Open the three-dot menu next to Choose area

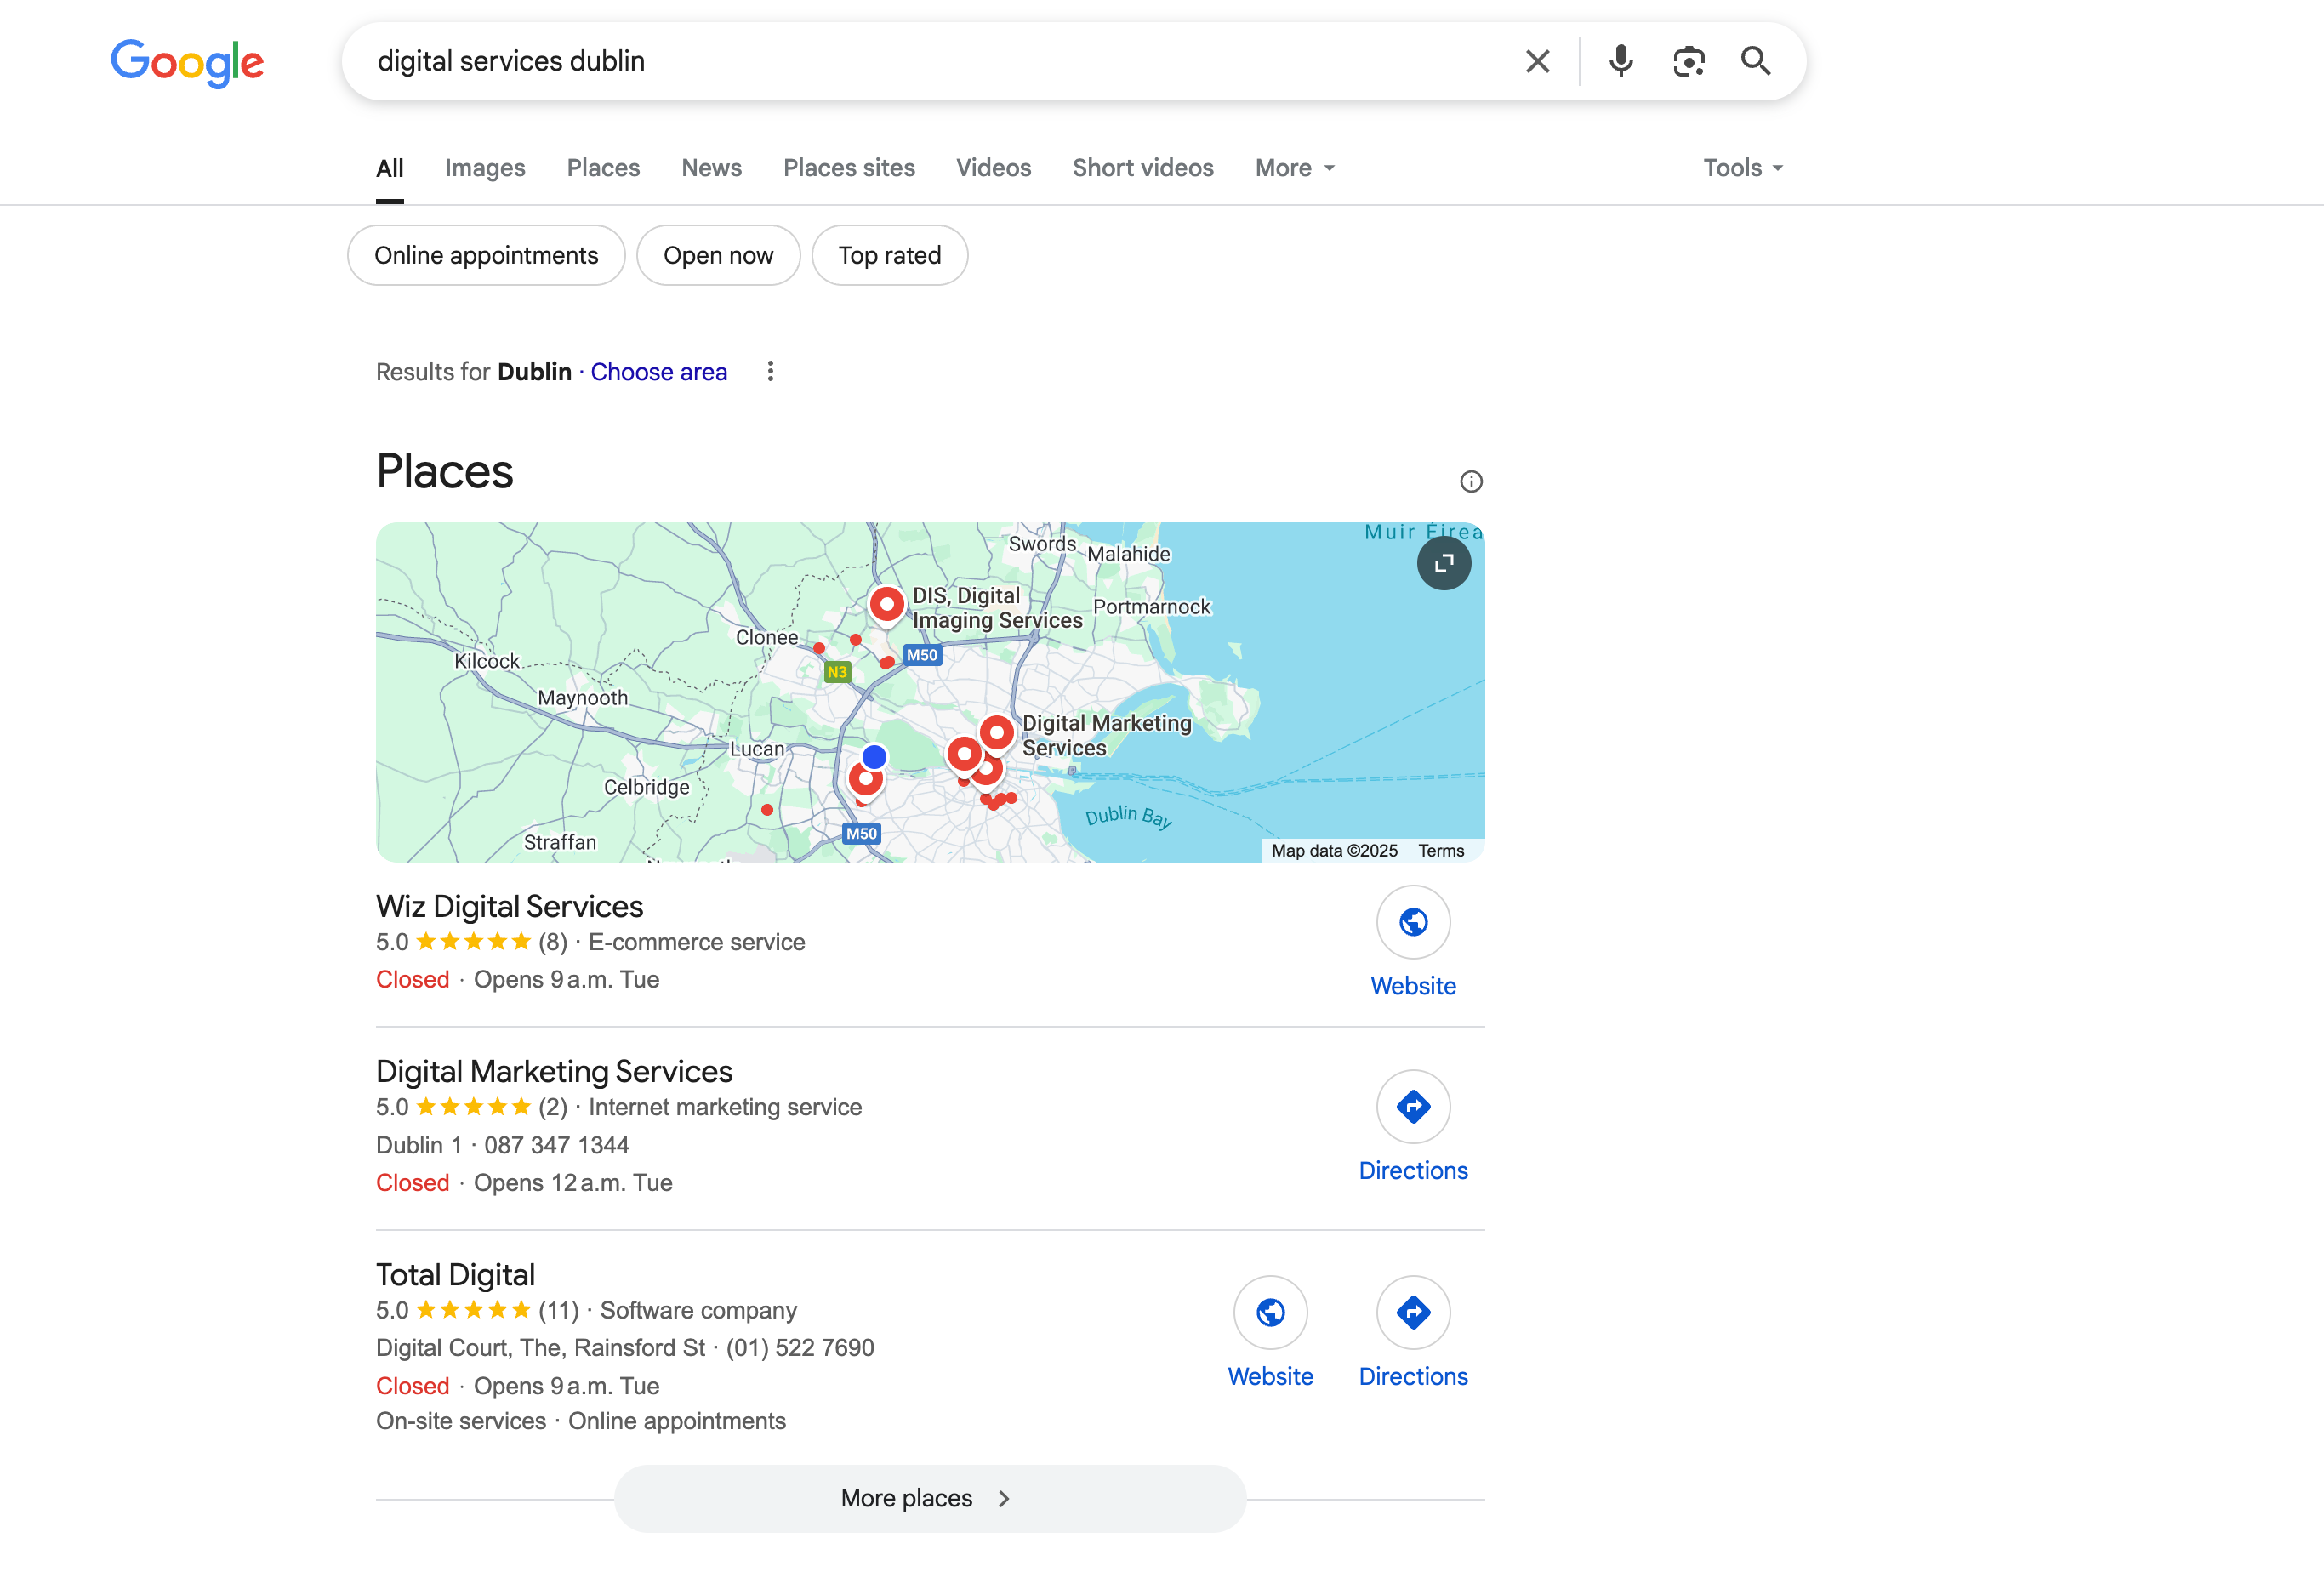pos(770,371)
